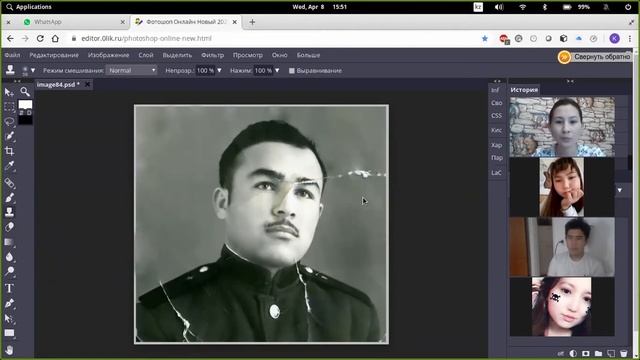Select the Gradient tool
Viewport: 640px width, 360px height.
click(x=9, y=242)
